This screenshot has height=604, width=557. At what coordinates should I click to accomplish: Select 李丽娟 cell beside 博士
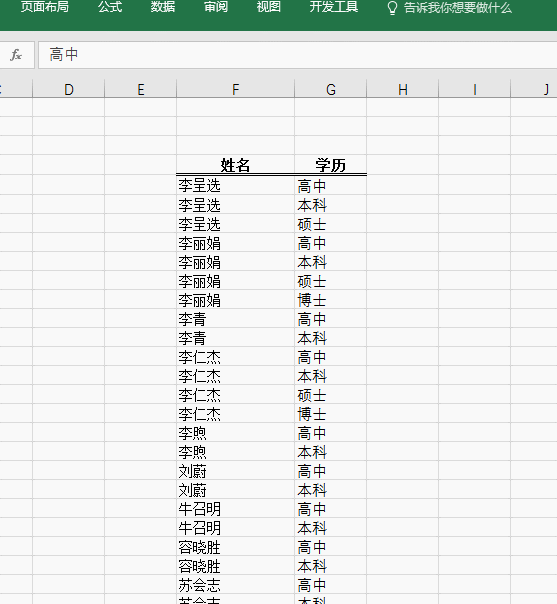click(235, 299)
